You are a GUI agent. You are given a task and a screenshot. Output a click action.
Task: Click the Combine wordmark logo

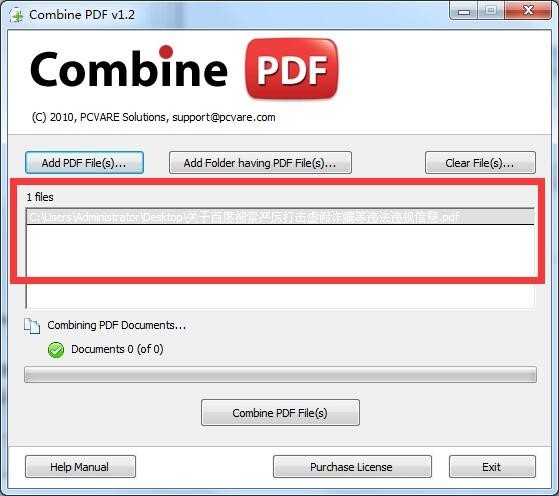coord(129,67)
